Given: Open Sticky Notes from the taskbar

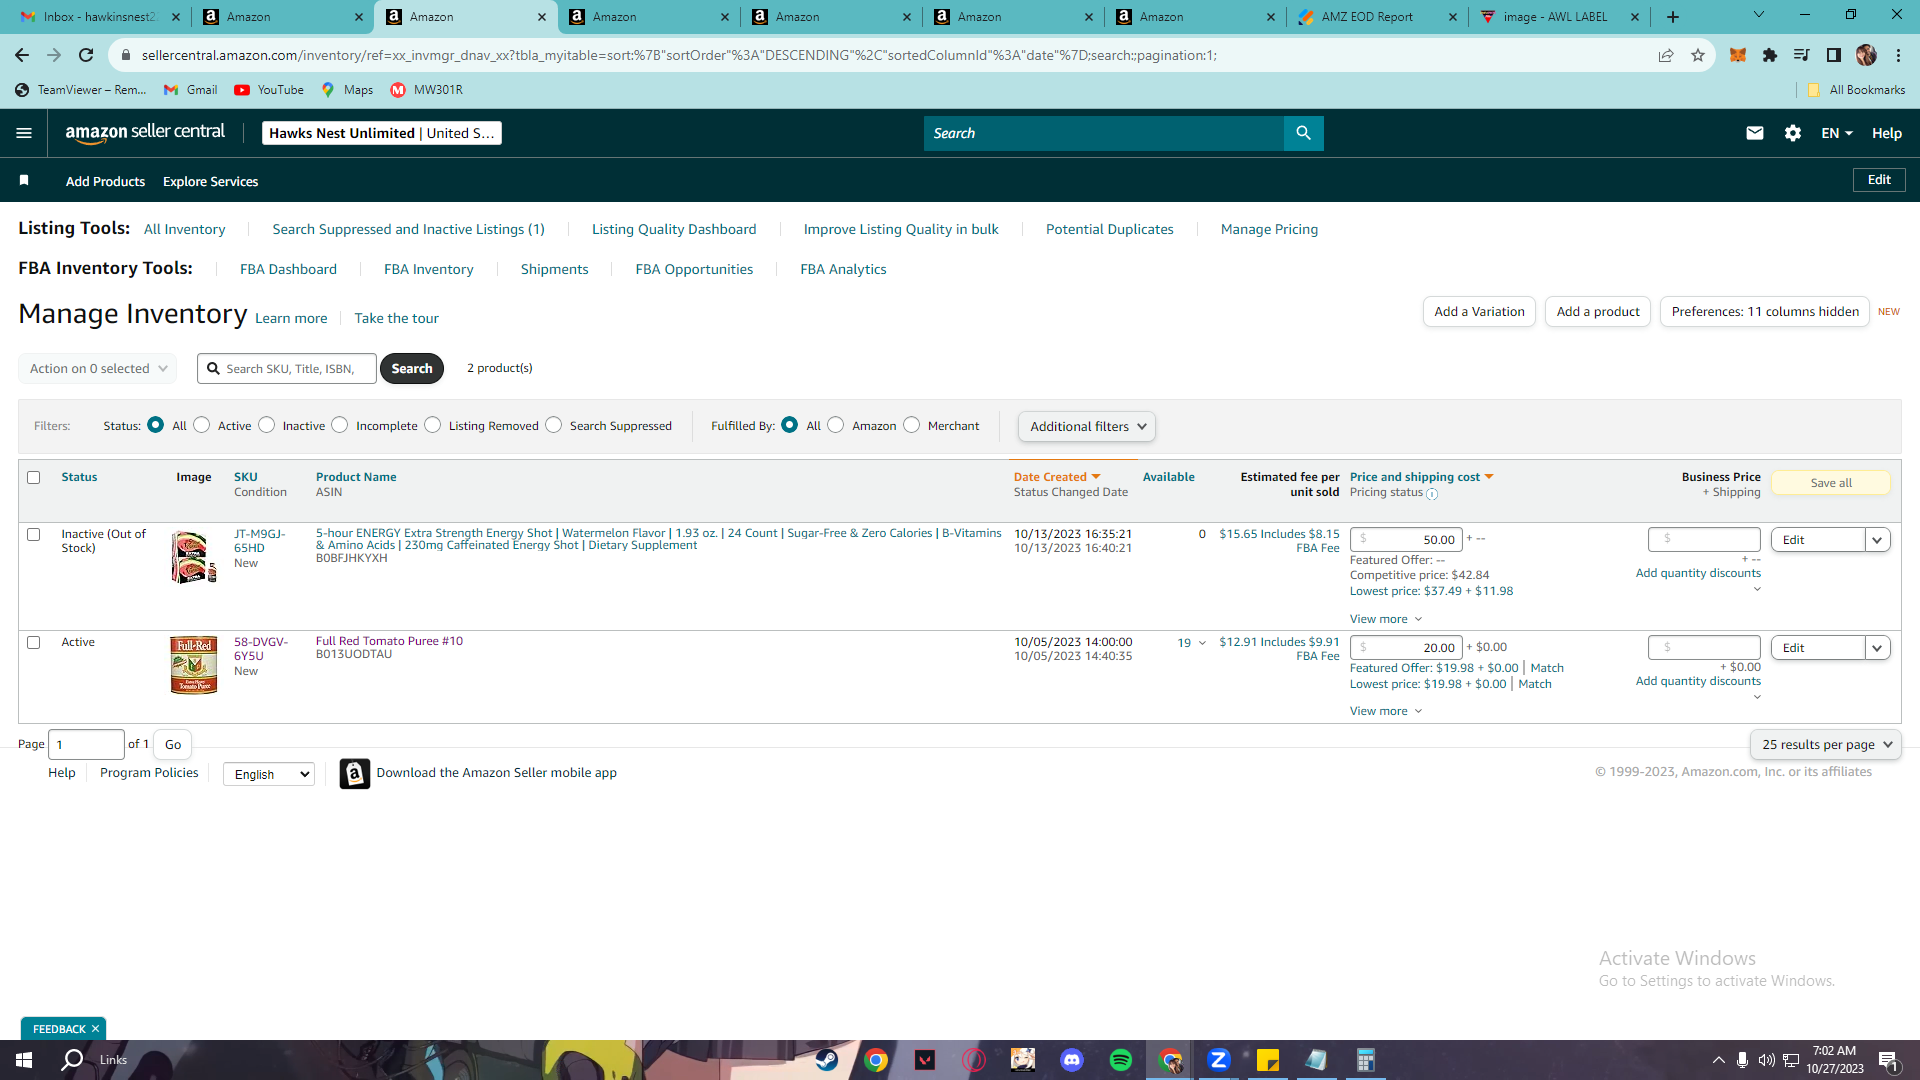Looking at the screenshot, I should pyautogui.click(x=1268, y=1060).
